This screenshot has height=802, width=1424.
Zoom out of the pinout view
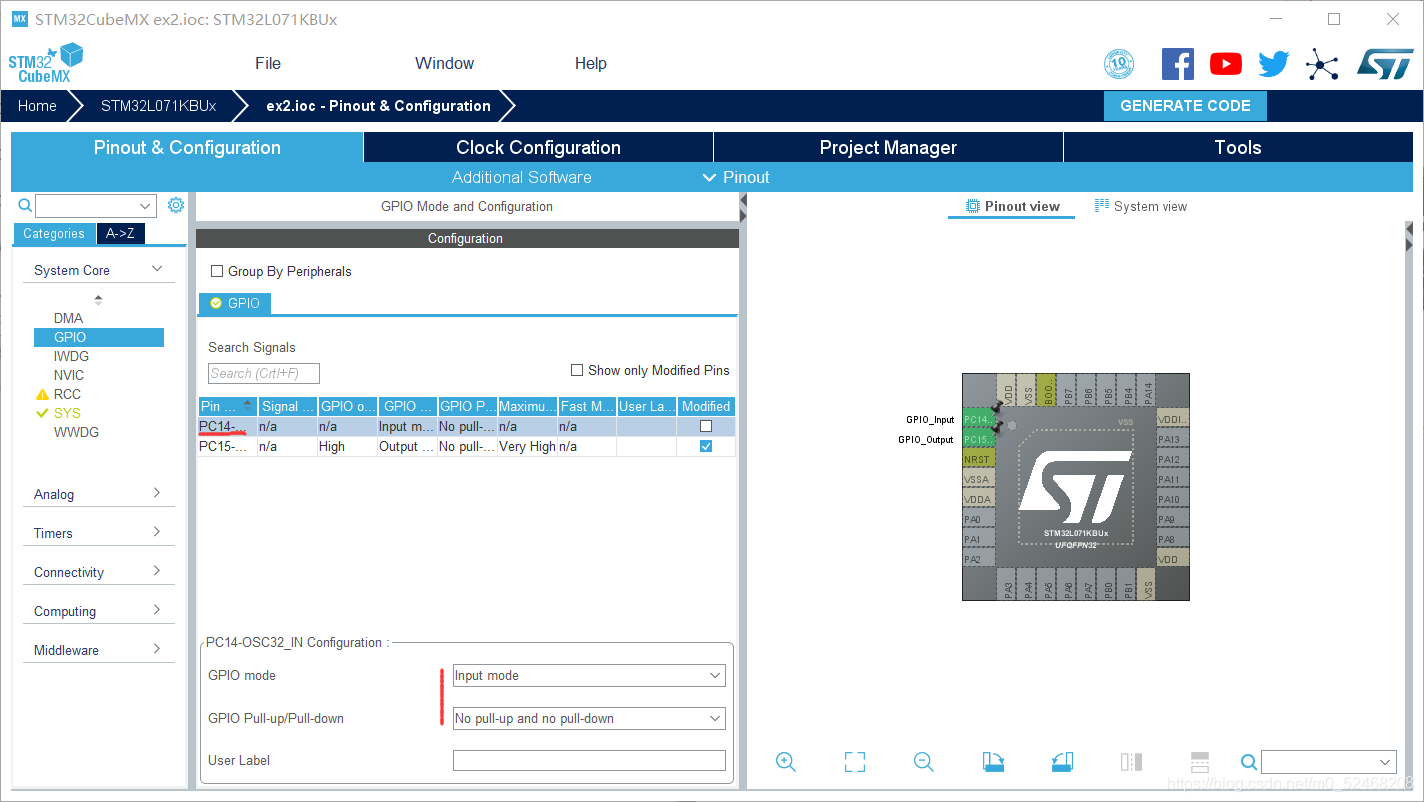pos(924,762)
